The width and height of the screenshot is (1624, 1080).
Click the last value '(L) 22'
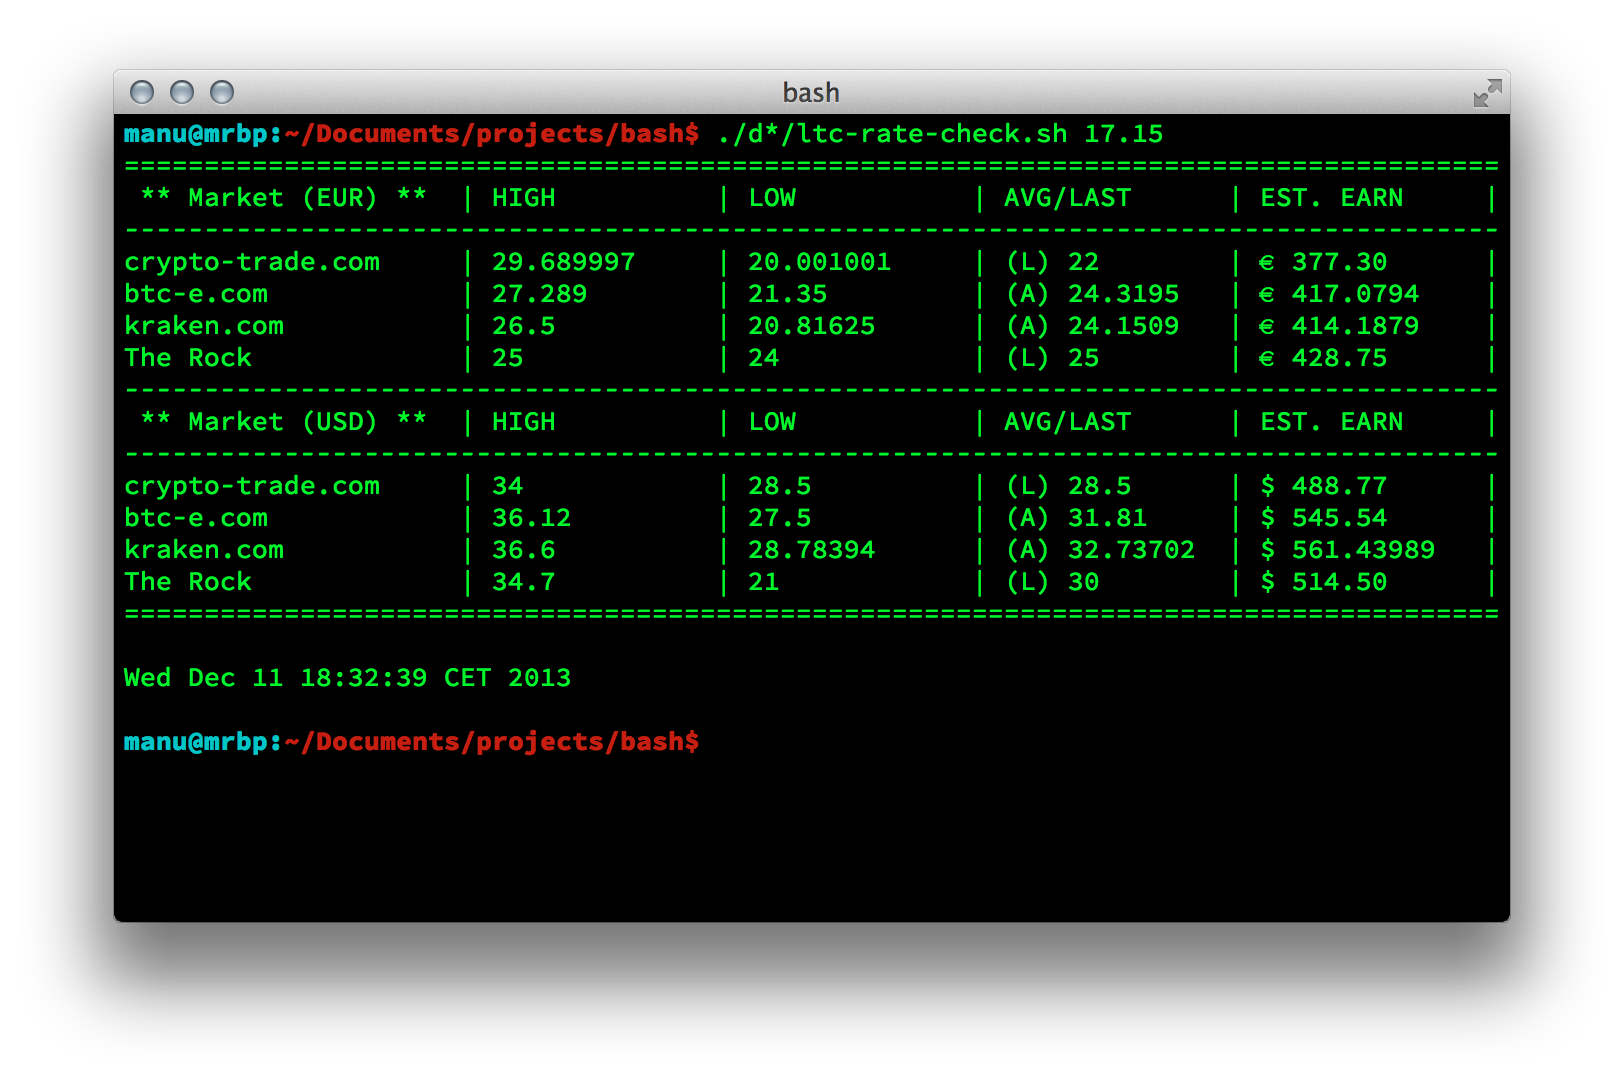pos(1052,262)
